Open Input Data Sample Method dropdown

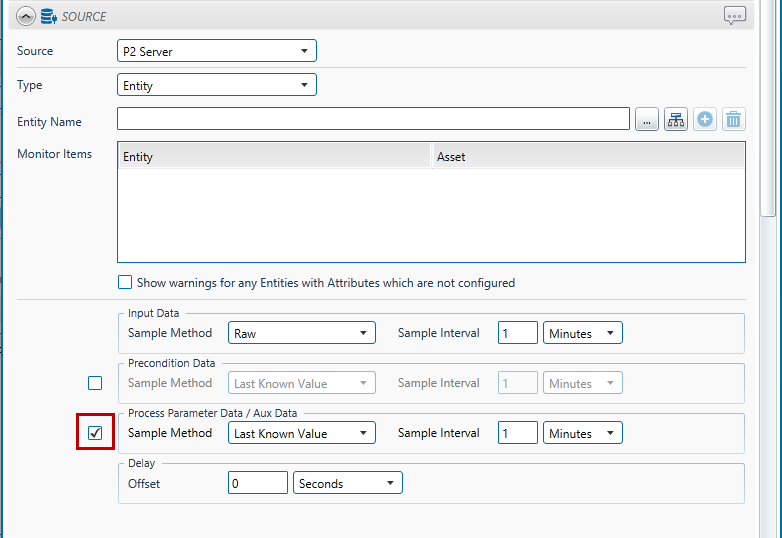(x=302, y=333)
